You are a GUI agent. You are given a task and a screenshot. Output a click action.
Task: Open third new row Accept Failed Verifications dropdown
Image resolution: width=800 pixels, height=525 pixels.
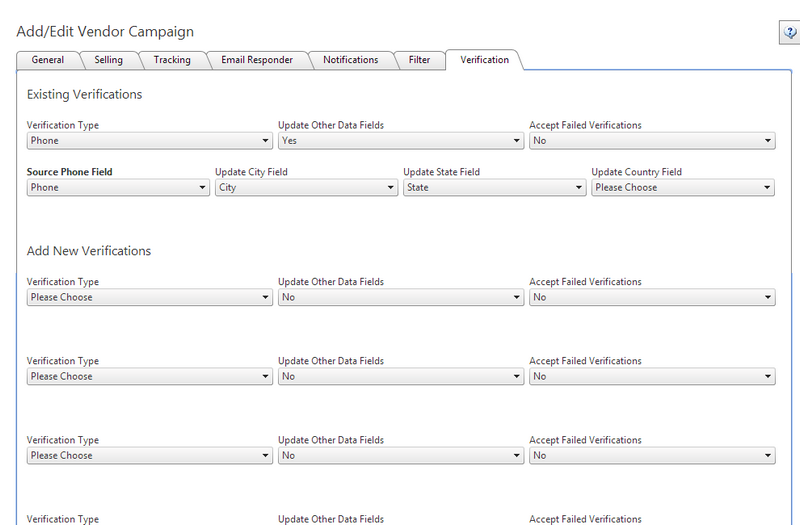(x=652, y=456)
